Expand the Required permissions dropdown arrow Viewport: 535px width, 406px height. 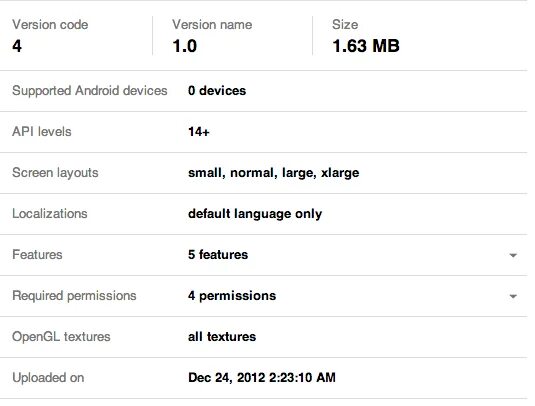[x=513, y=296]
